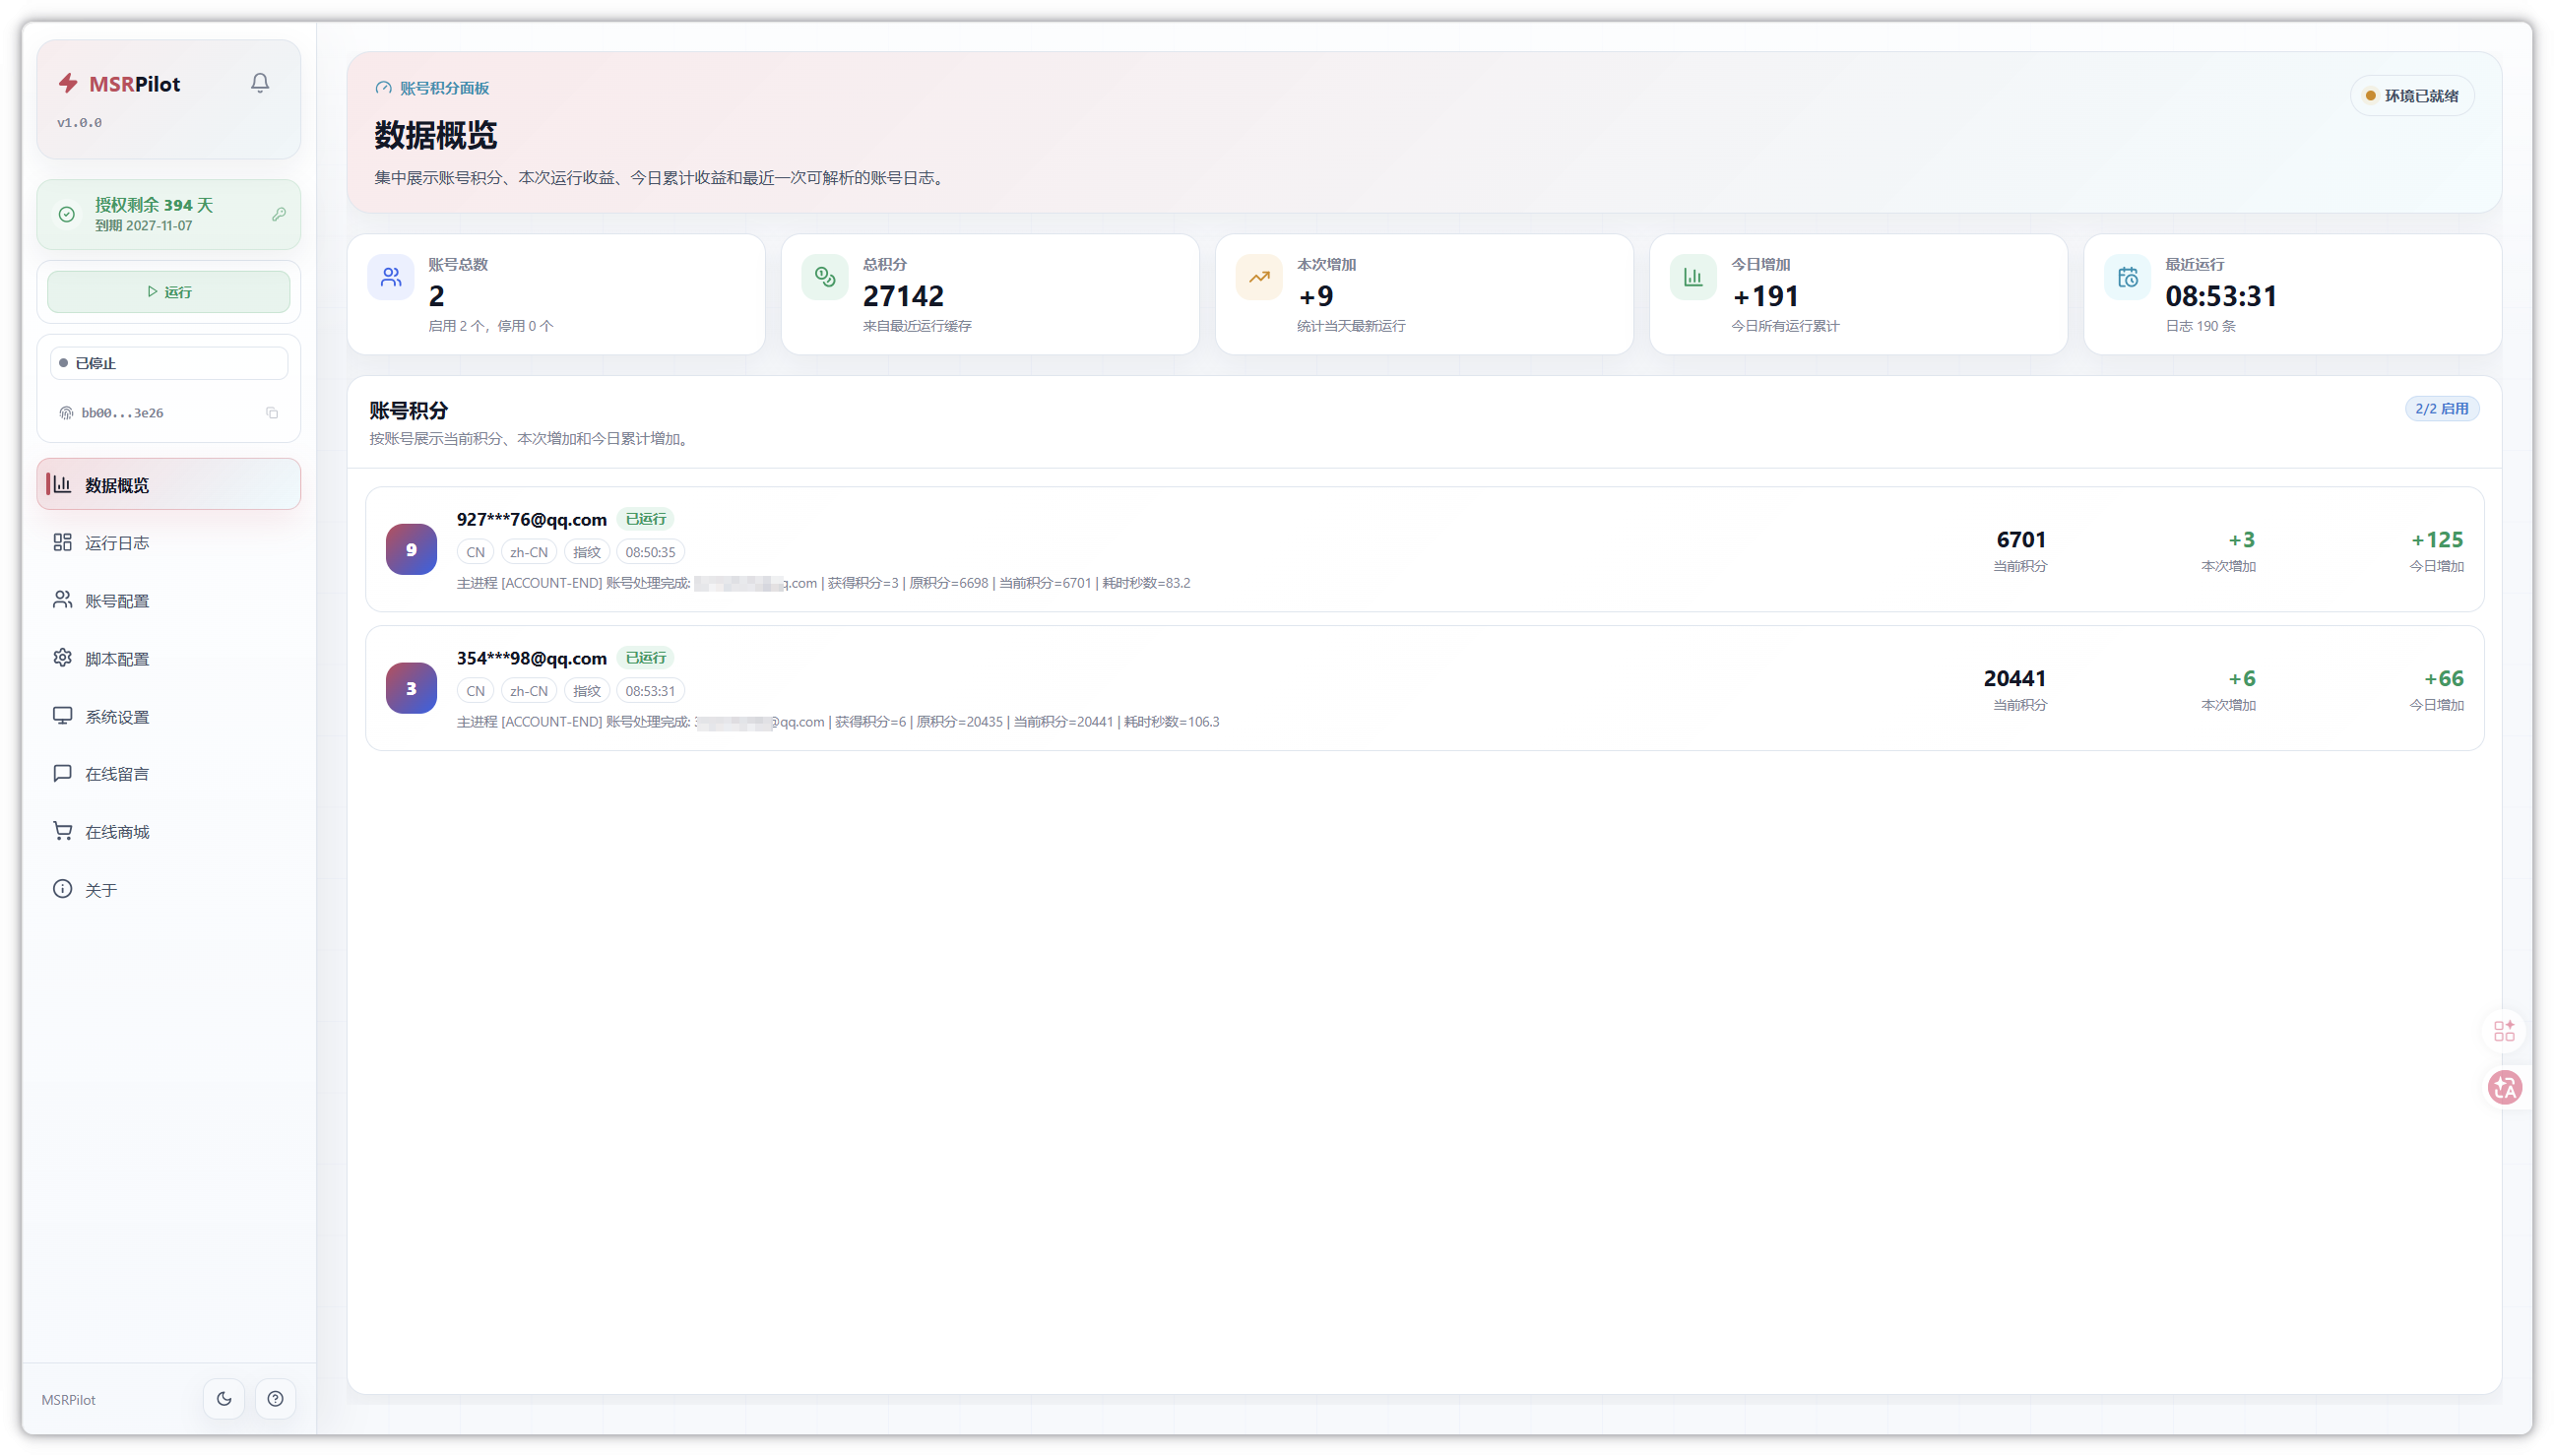Screen dimensions: 2554x1456
Task: Click the 账号积分面板 breadcrumb label
Action: pos(444,88)
